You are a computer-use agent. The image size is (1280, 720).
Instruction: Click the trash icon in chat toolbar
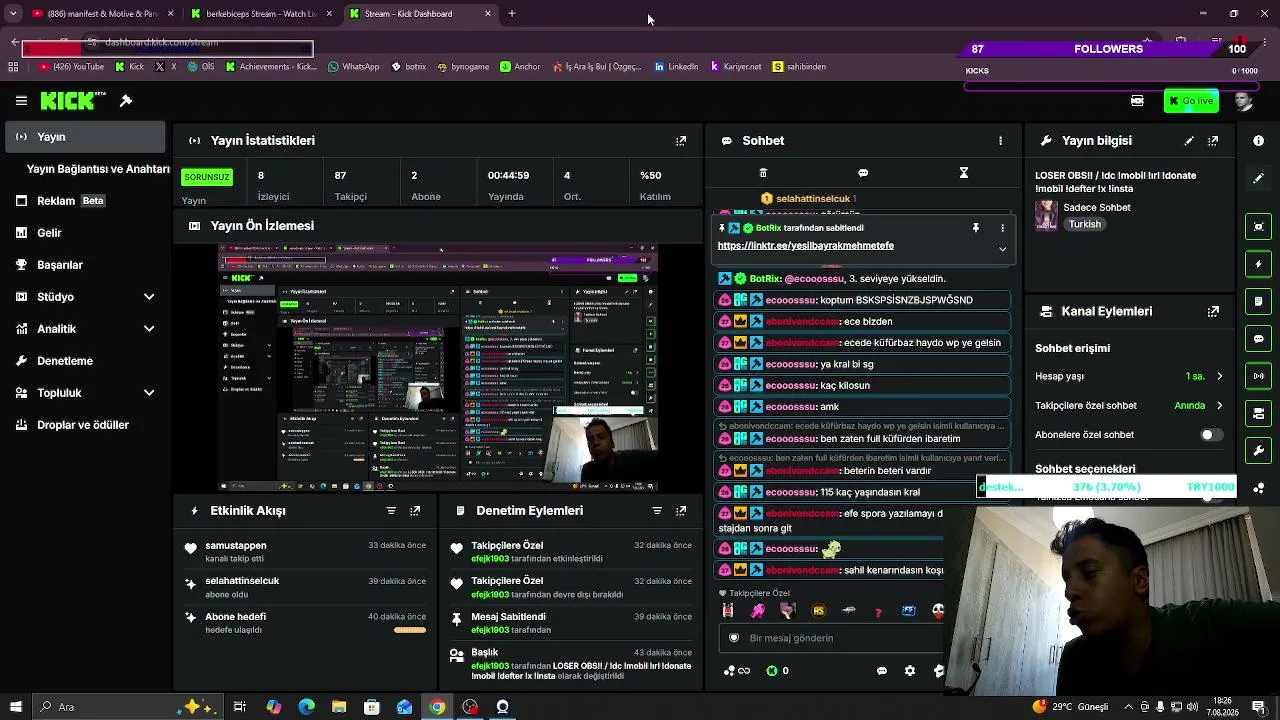tap(763, 173)
